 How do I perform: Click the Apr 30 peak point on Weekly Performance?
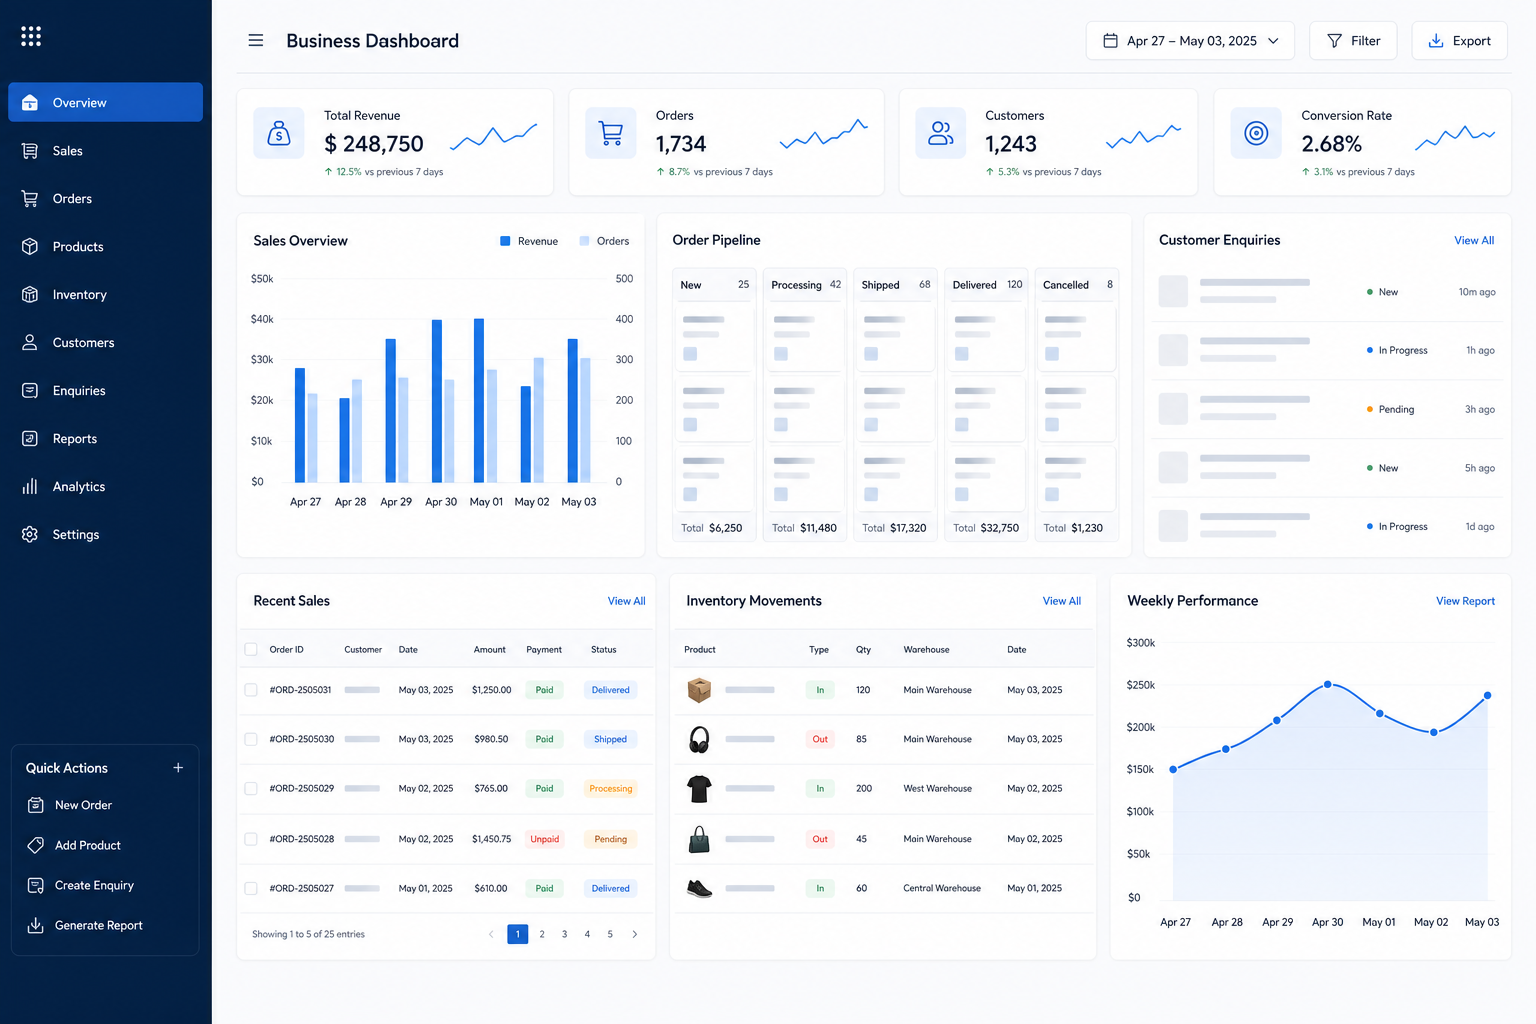tap(1327, 685)
